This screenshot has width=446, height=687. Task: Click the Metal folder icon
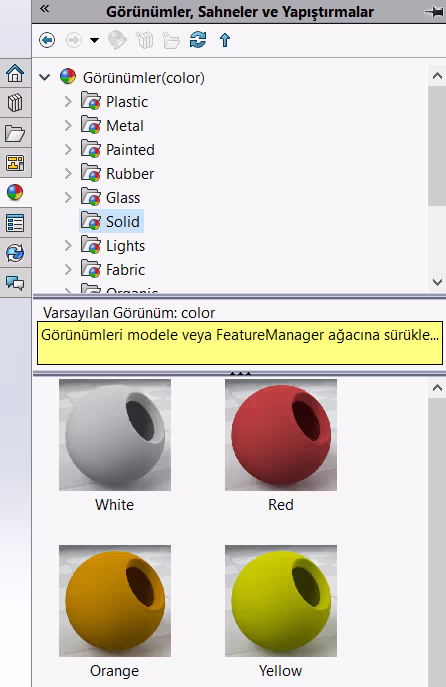coord(91,125)
